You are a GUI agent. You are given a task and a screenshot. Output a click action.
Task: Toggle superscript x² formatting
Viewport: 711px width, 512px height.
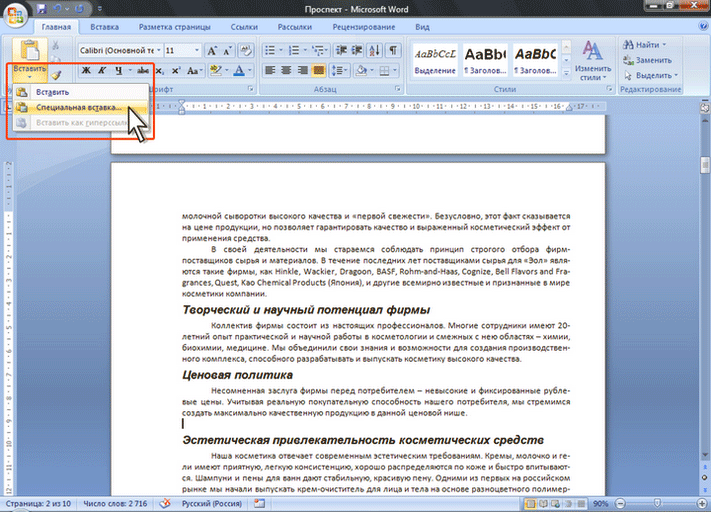point(176,70)
